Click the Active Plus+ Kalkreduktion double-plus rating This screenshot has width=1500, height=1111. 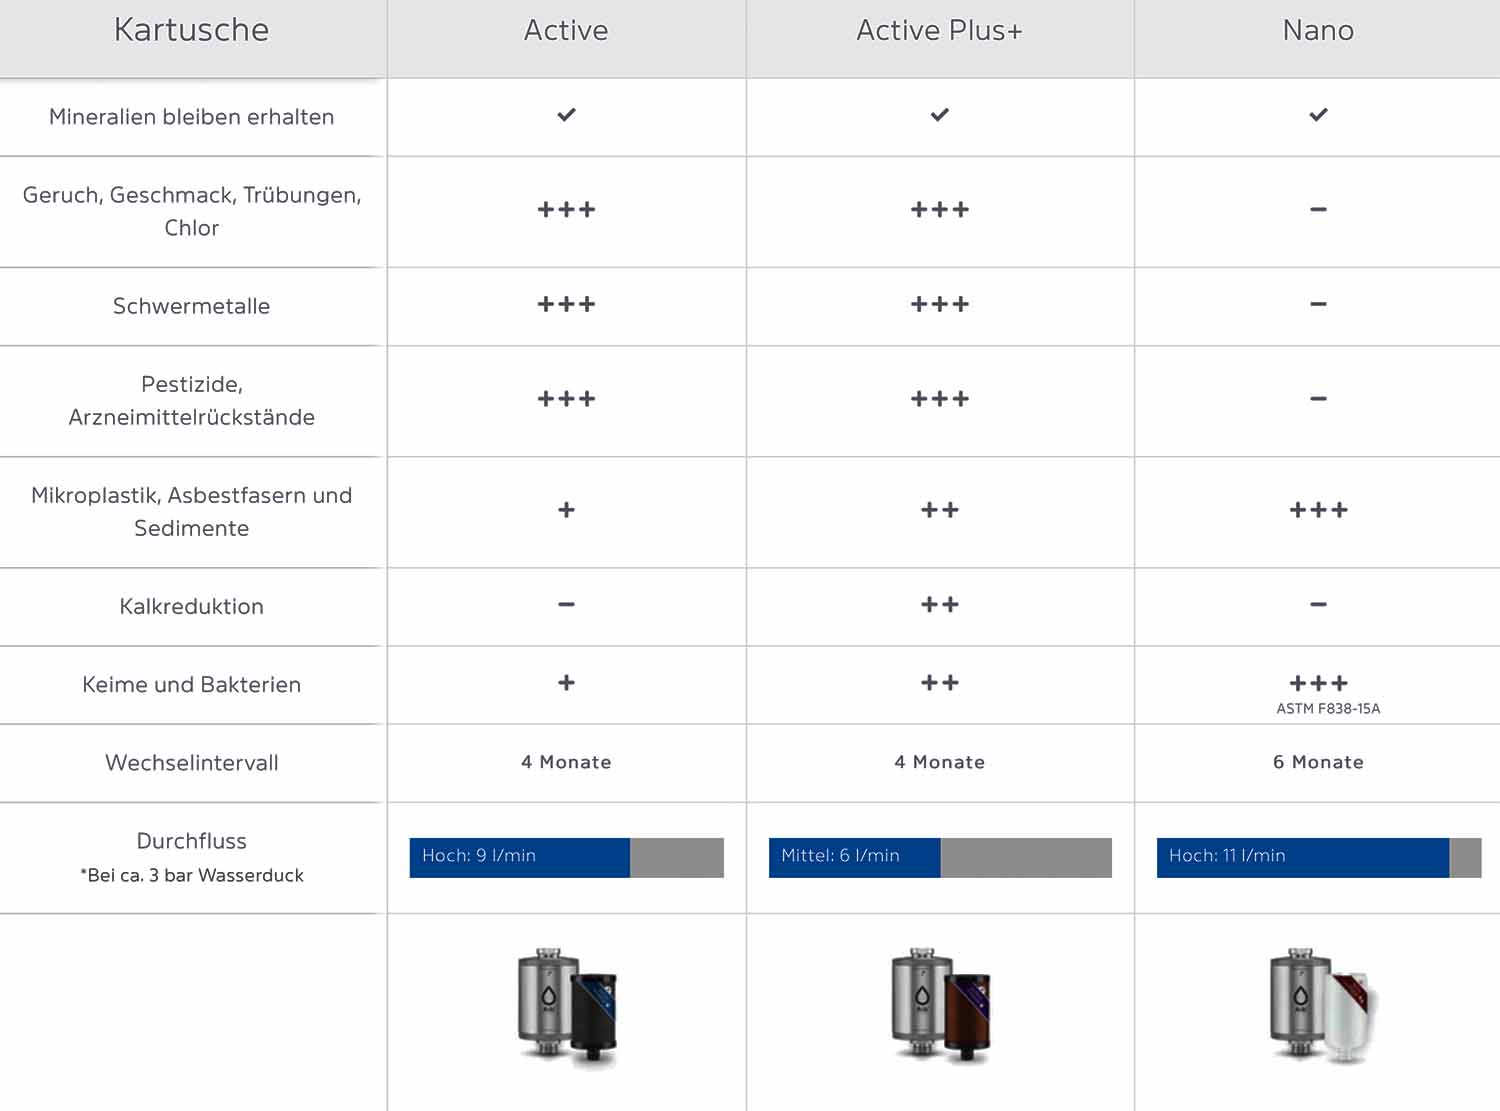click(x=939, y=604)
